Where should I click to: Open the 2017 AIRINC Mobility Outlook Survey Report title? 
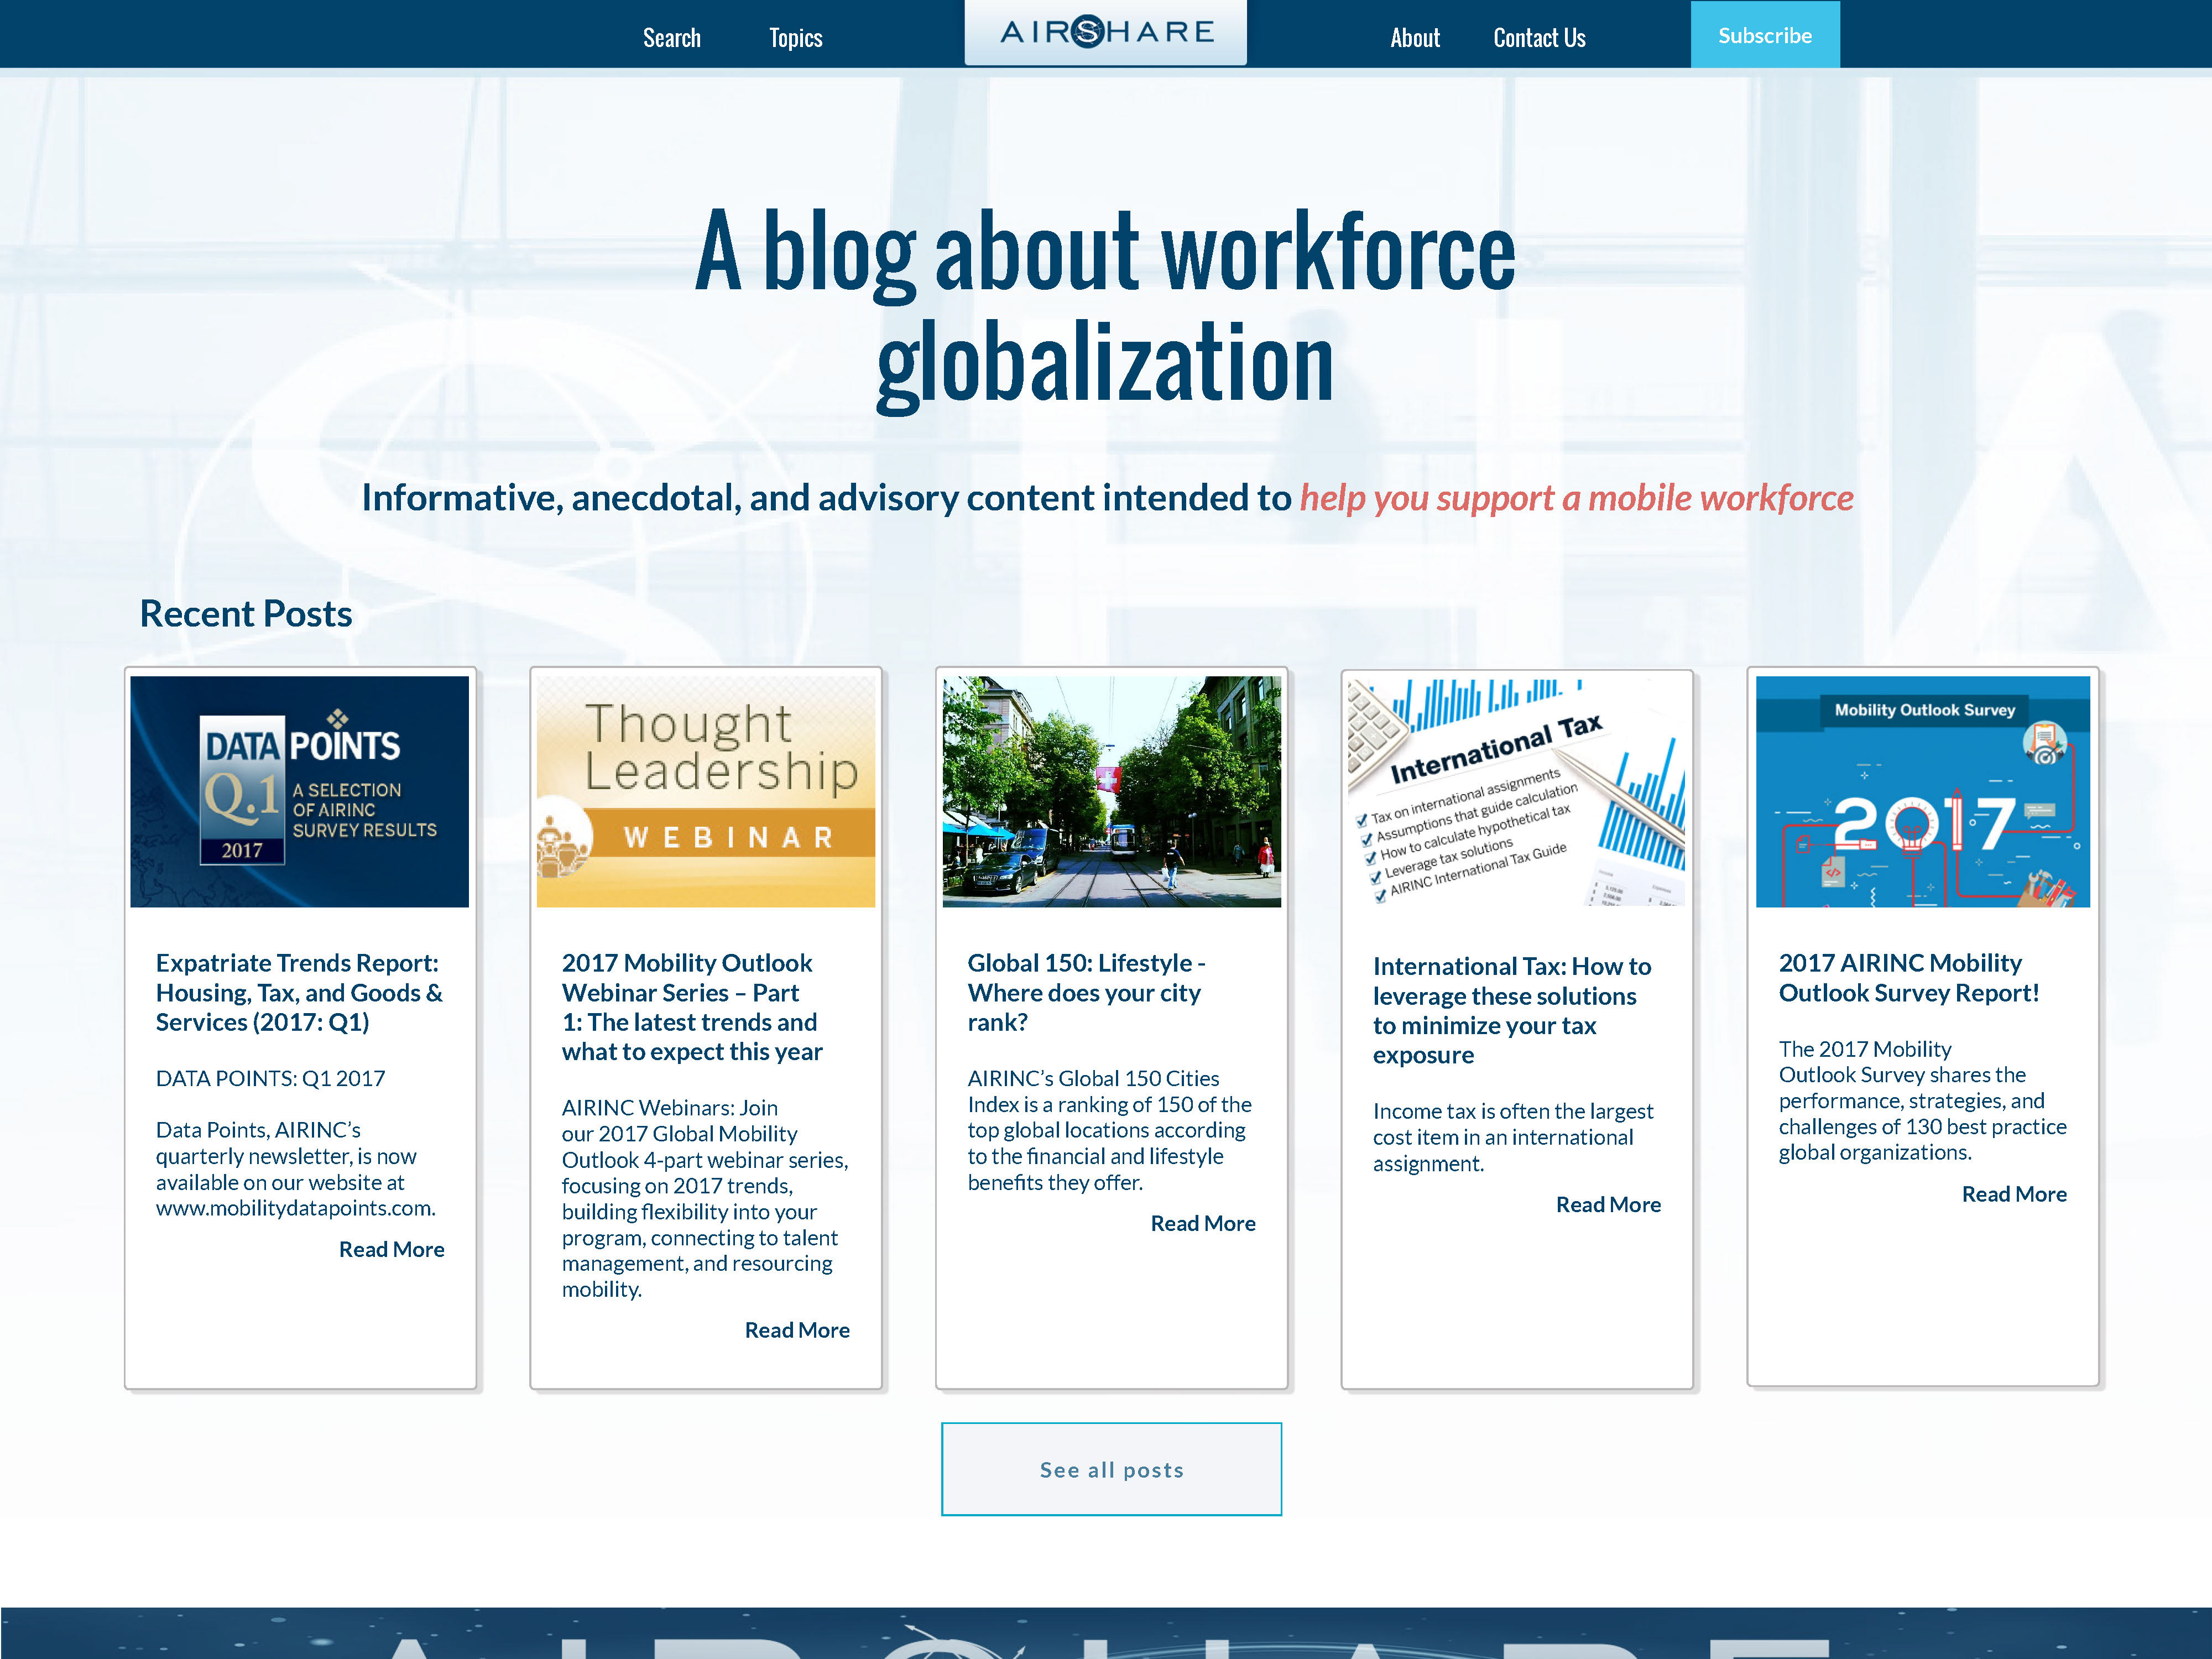point(1908,977)
